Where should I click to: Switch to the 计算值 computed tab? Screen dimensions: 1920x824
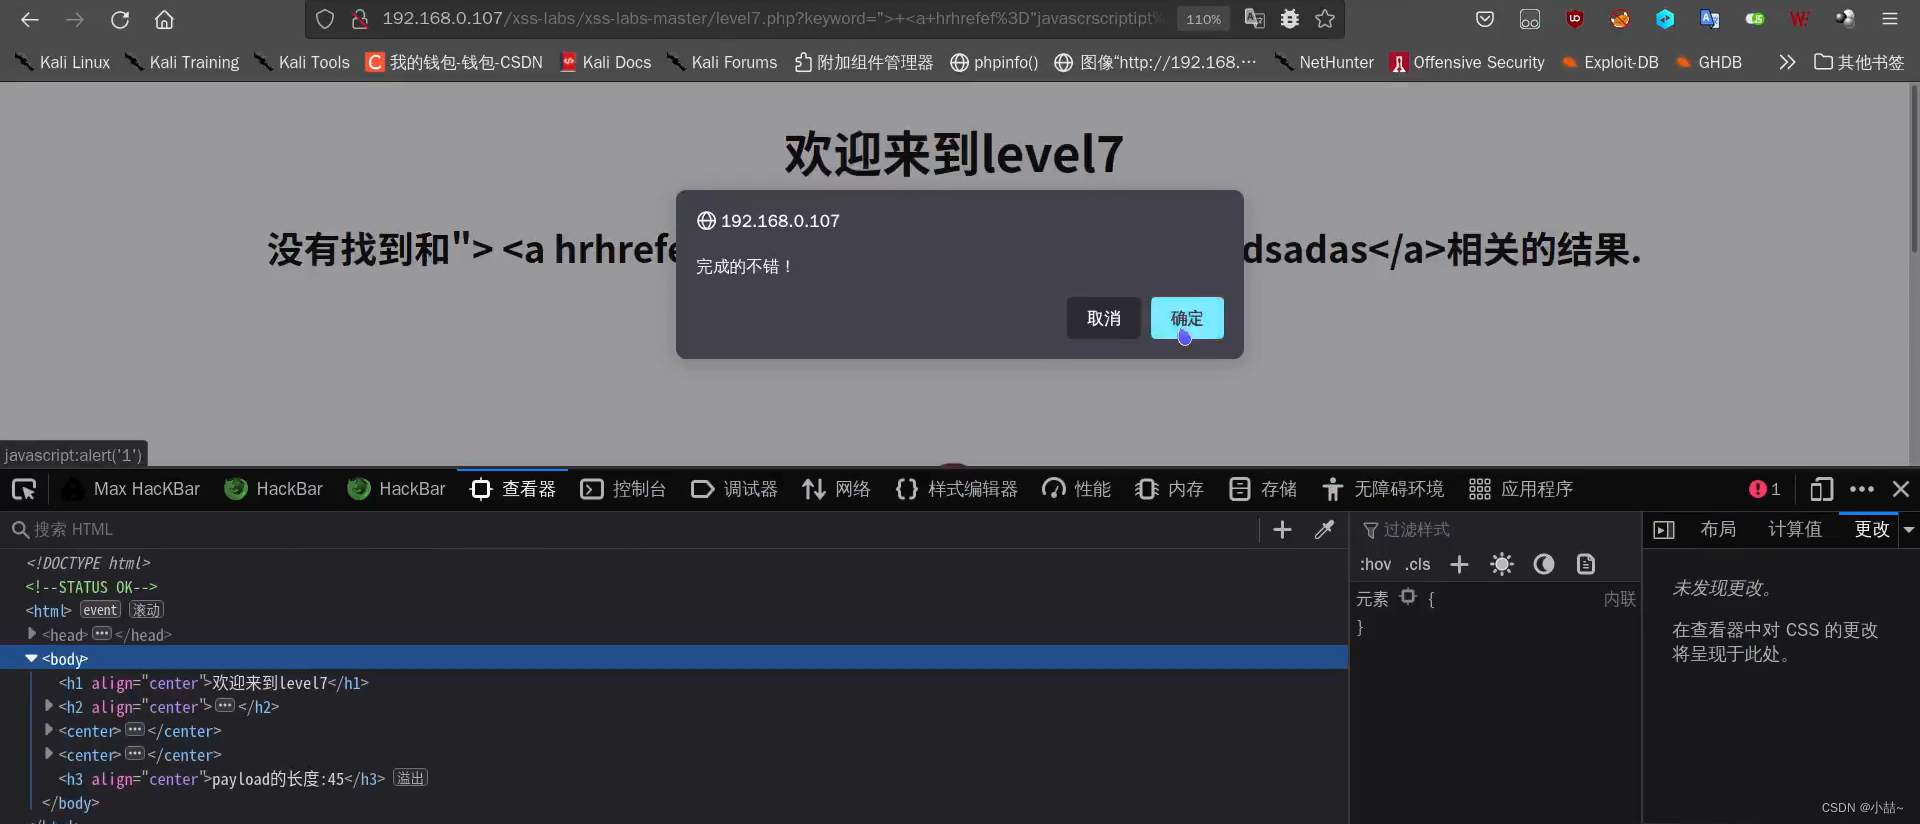click(x=1795, y=529)
